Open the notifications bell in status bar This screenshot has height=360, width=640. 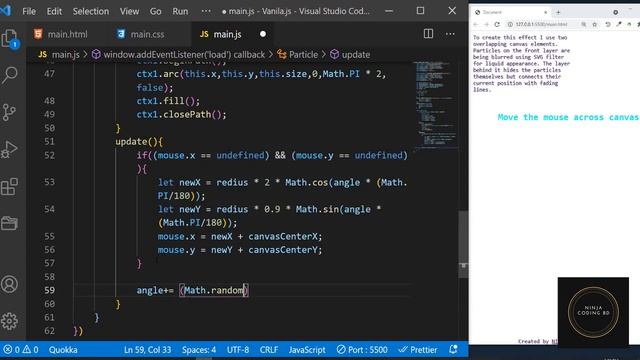click(453, 350)
